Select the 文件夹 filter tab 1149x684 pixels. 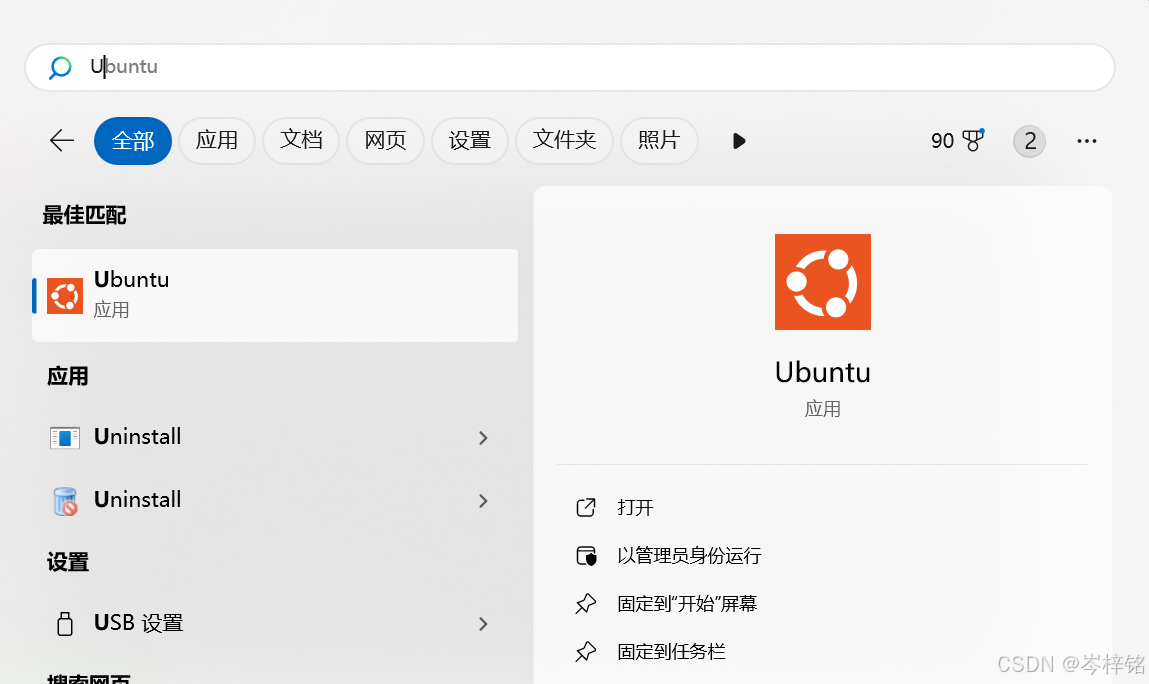(x=564, y=141)
